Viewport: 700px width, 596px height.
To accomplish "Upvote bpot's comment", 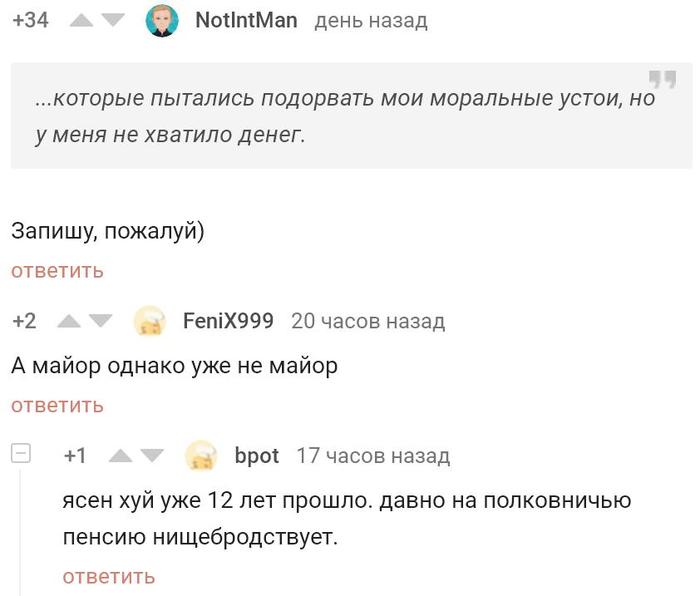I will click(x=121, y=457).
